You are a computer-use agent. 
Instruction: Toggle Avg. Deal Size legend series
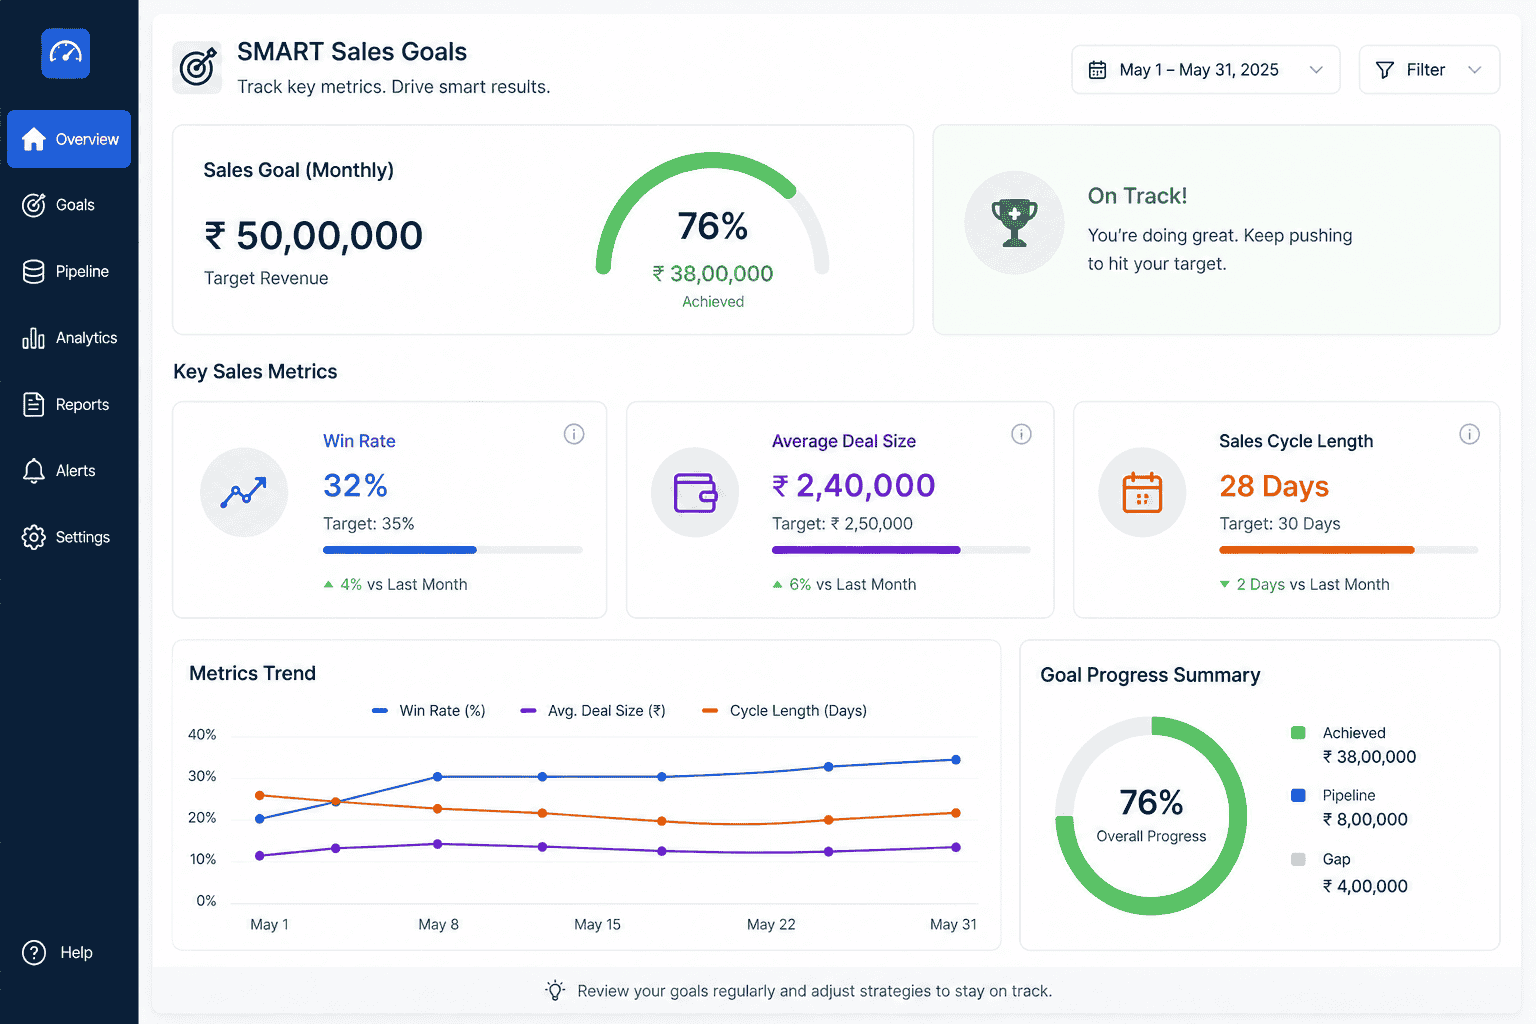pos(593,711)
